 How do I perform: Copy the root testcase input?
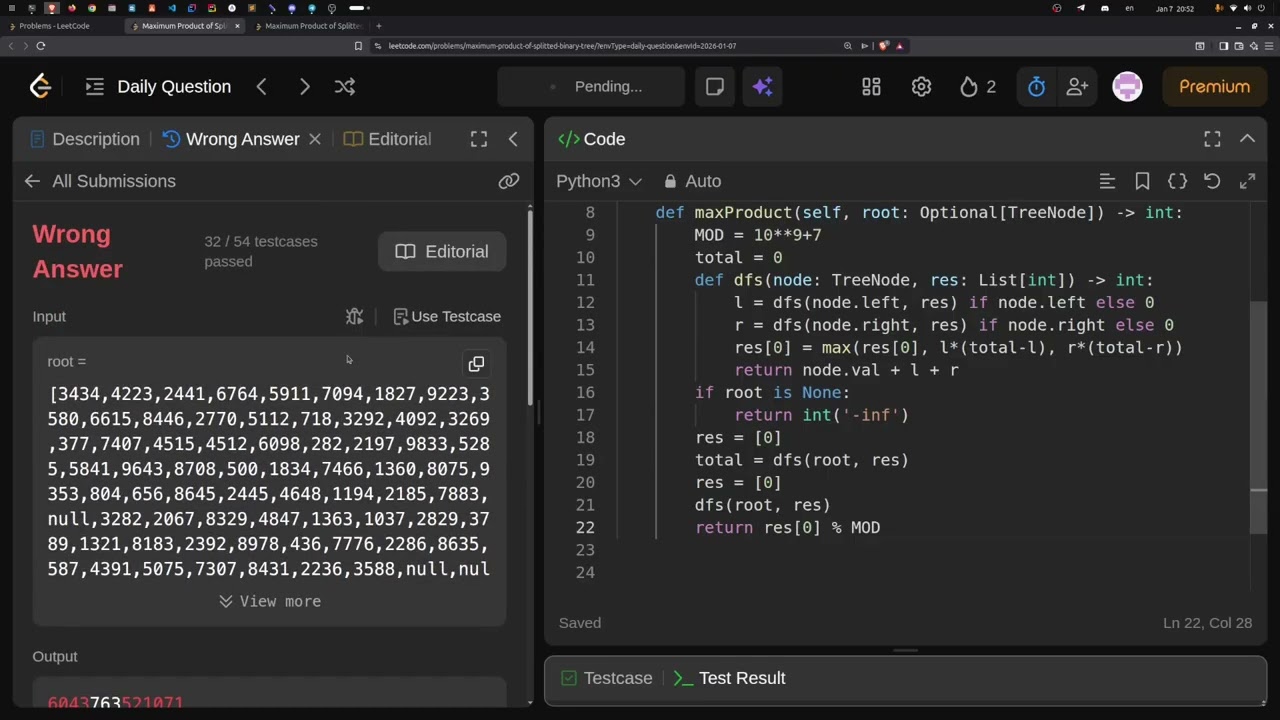point(476,364)
